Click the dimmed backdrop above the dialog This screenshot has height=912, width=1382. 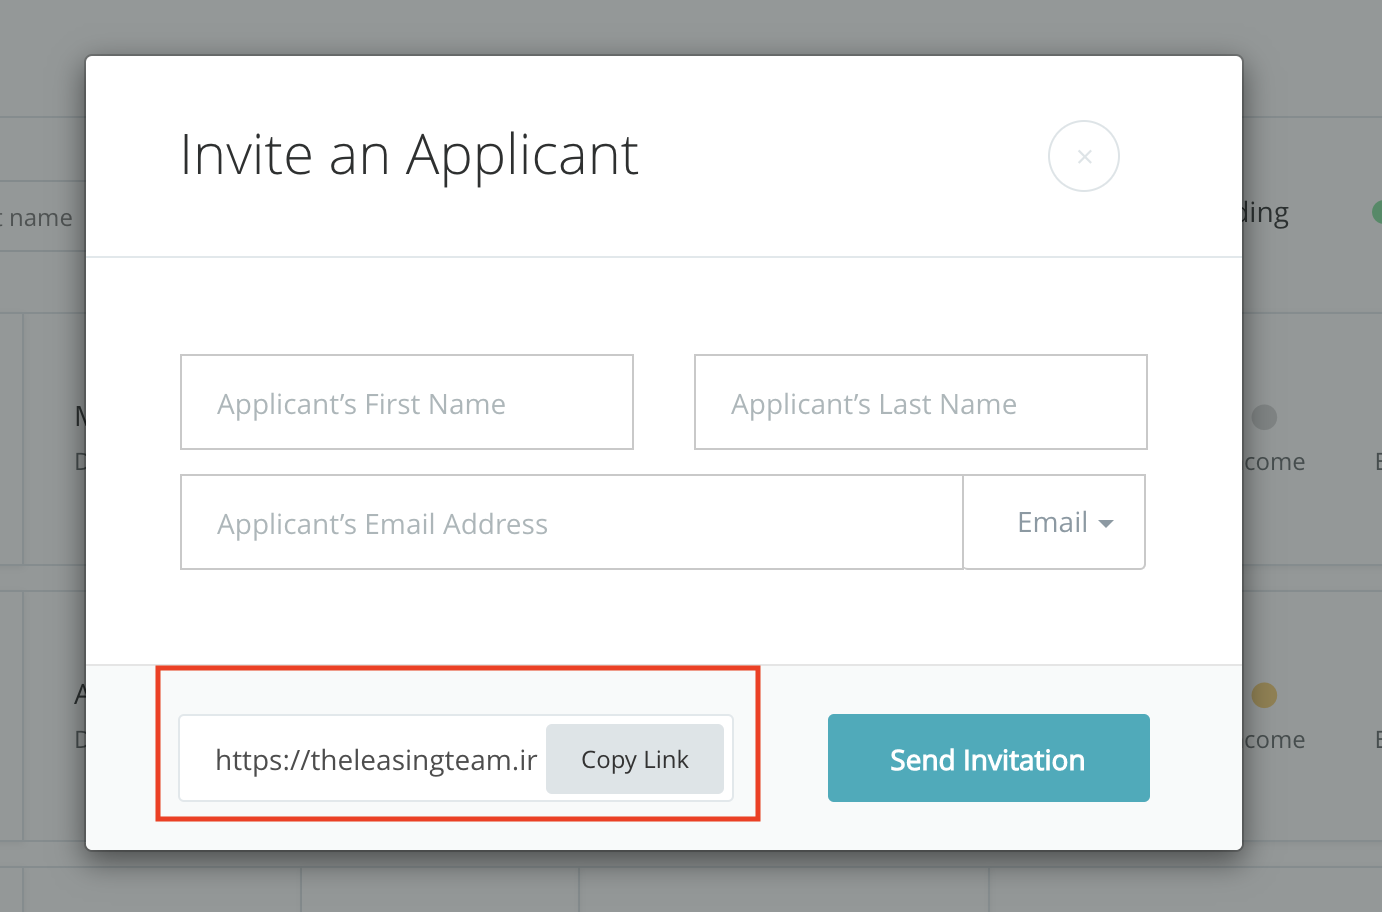tap(660, 26)
